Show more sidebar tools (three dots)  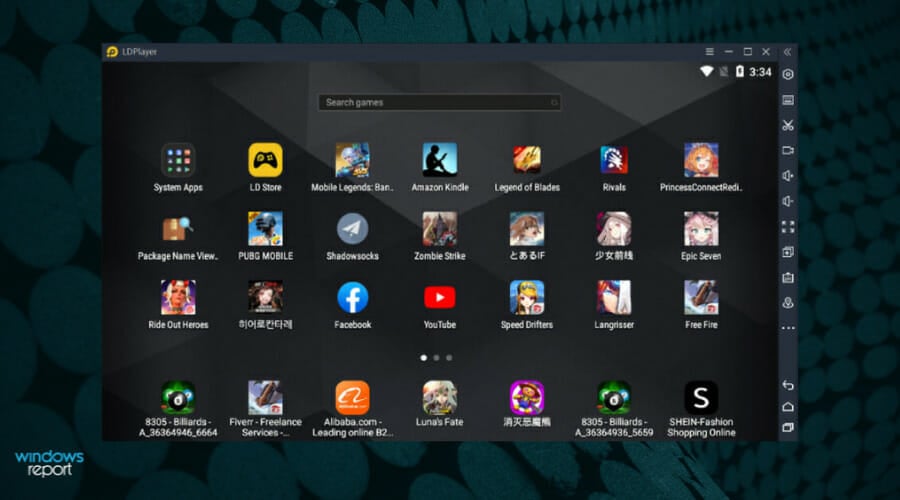788,328
